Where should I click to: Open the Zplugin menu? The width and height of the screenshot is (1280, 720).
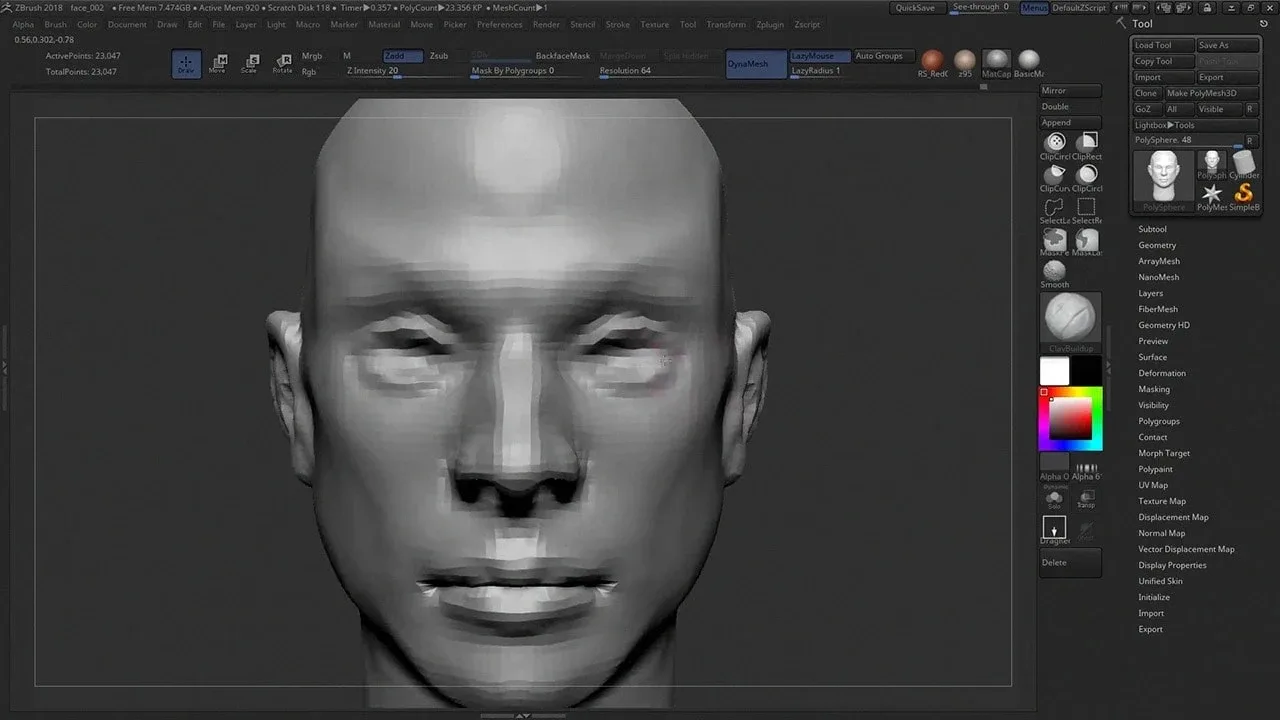(x=770, y=24)
